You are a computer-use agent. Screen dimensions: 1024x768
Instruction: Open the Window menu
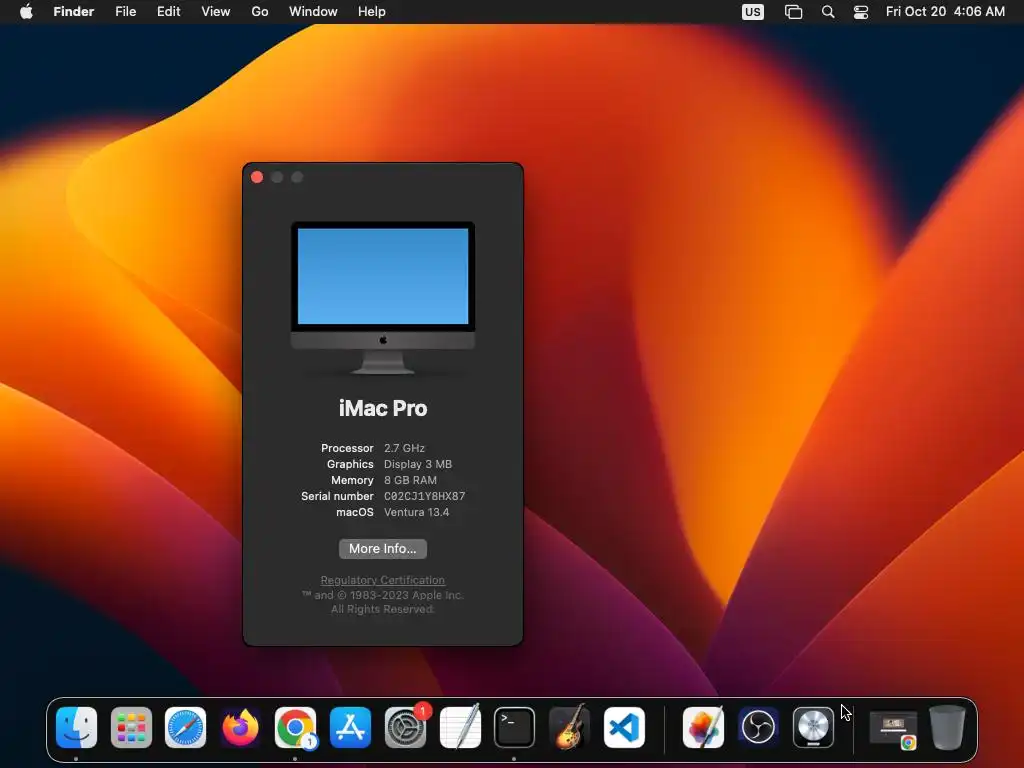click(313, 11)
